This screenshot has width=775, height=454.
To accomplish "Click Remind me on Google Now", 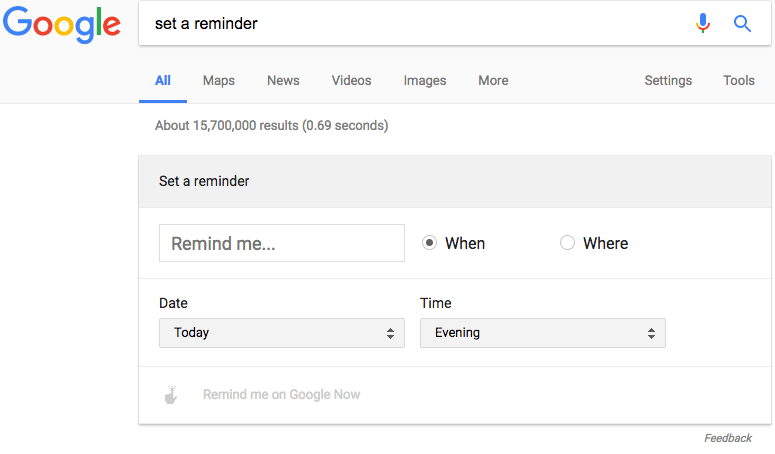I will click(x=281, y=395).
